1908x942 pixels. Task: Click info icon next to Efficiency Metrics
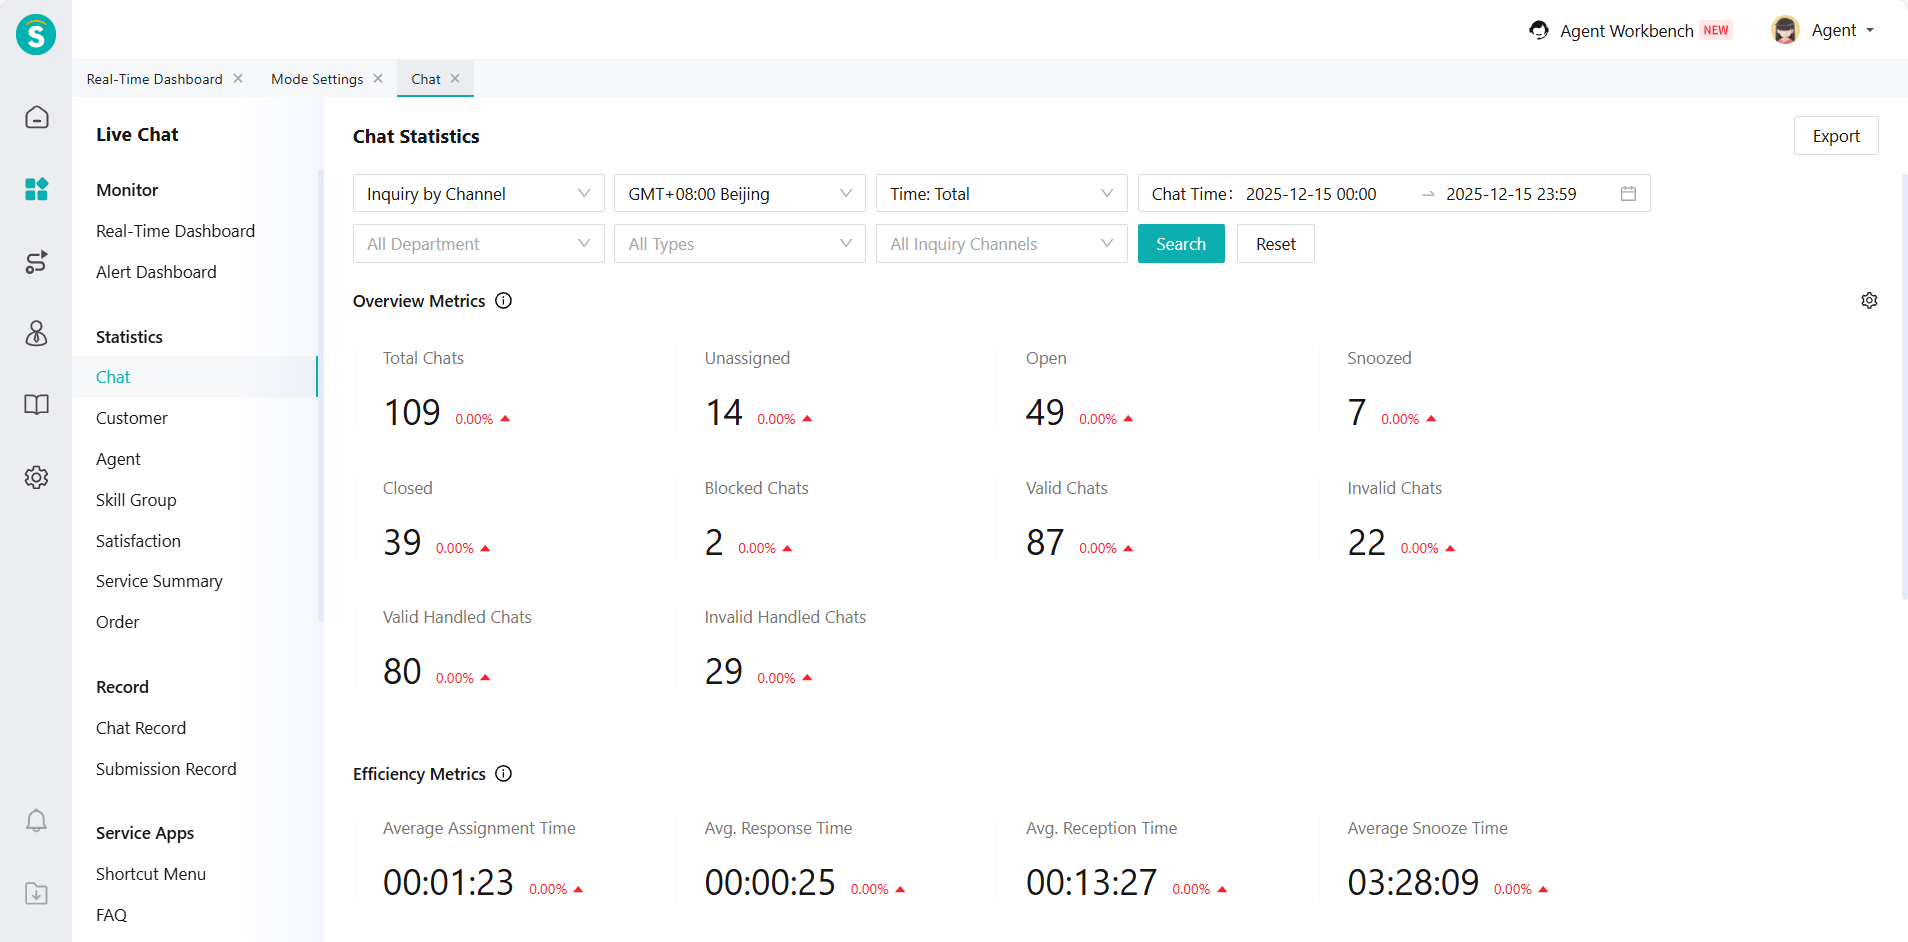[504, 774]
